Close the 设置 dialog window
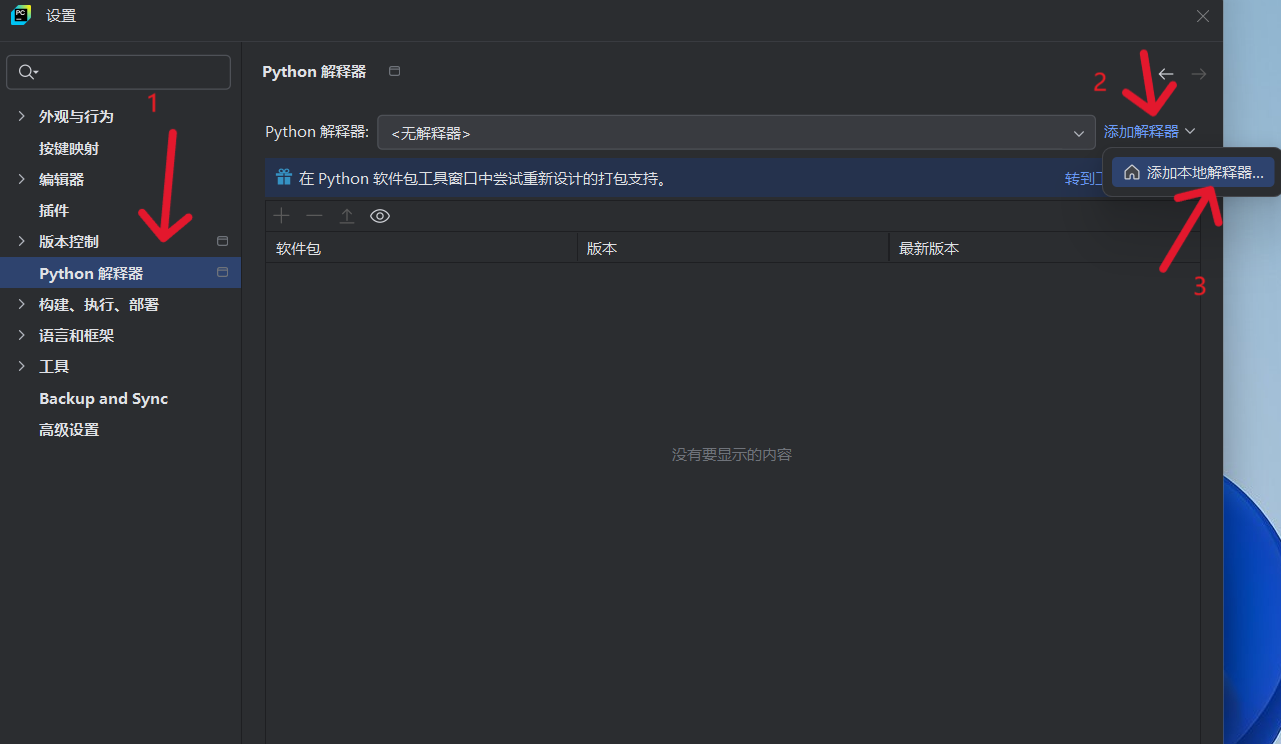The height and width of the screenshot is (744, 1281). coord(1203,16)
